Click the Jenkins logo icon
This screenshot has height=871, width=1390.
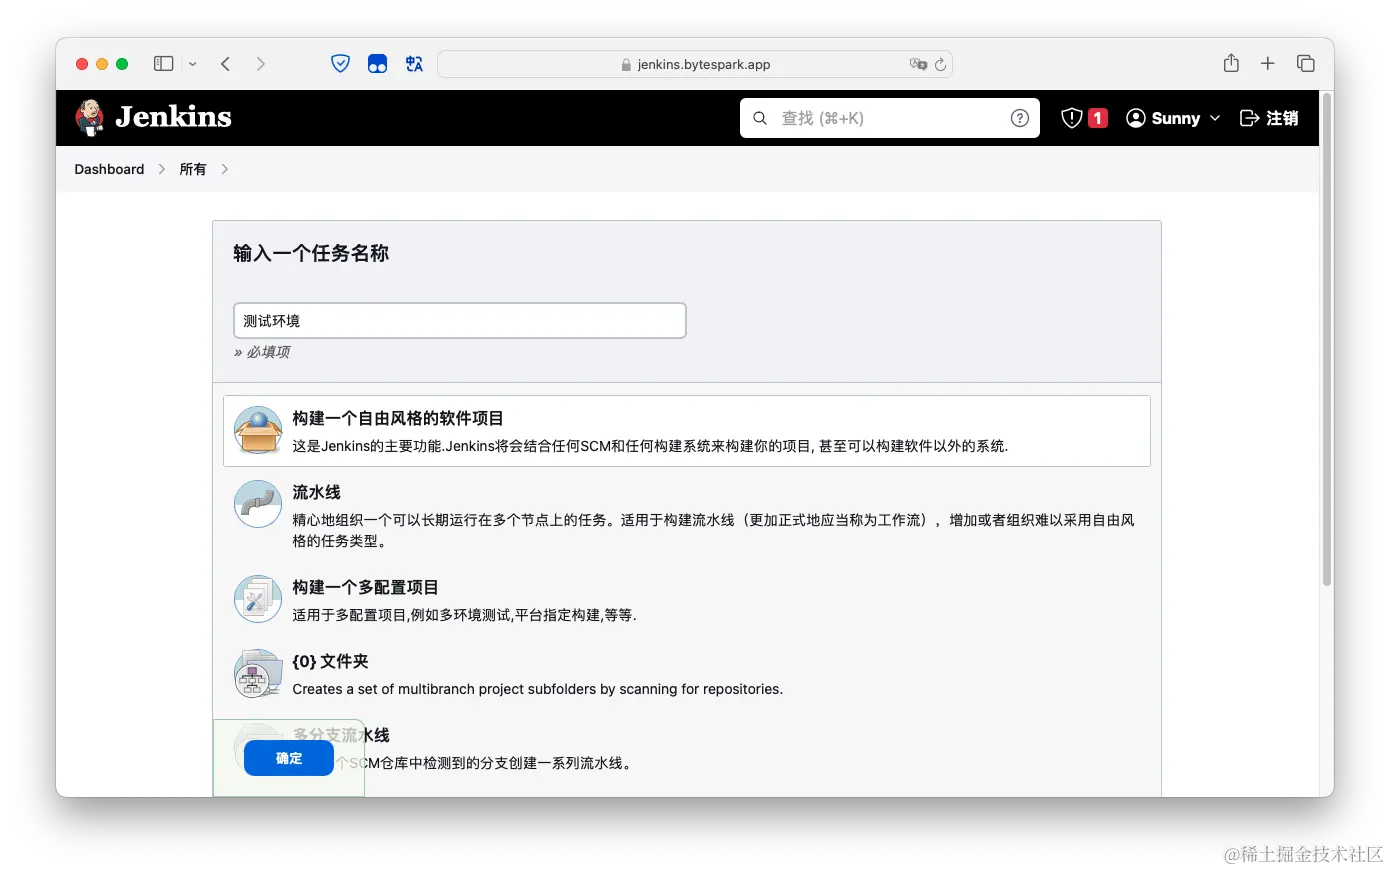[x=89, y=117]
